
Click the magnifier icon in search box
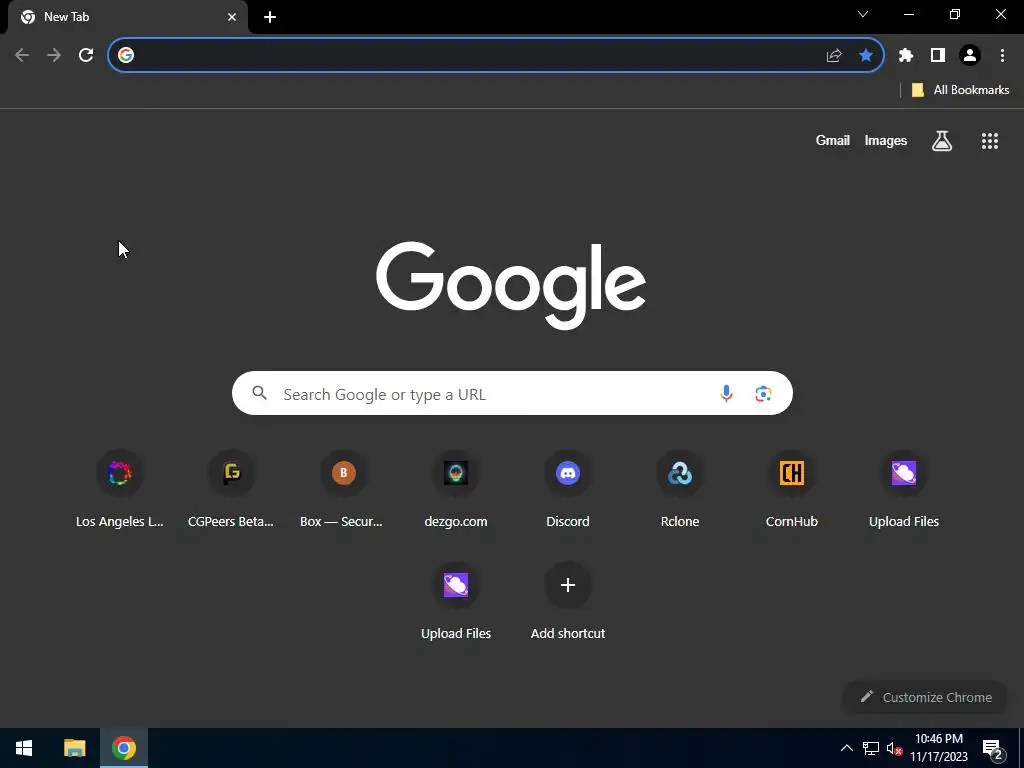[x=260, y=393]
